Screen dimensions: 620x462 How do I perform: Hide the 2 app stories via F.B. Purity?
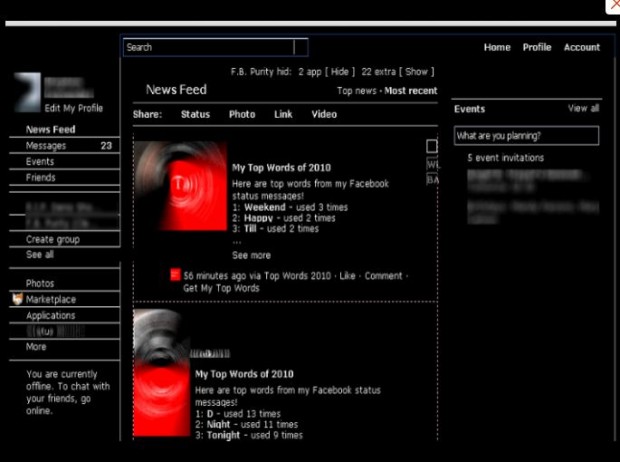[340, 72]
